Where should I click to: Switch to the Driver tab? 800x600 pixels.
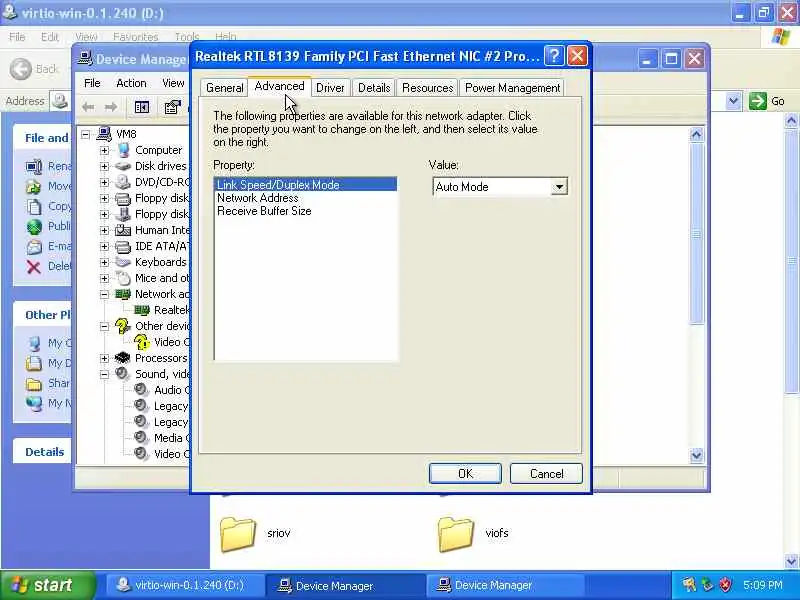tap(330, 88)
